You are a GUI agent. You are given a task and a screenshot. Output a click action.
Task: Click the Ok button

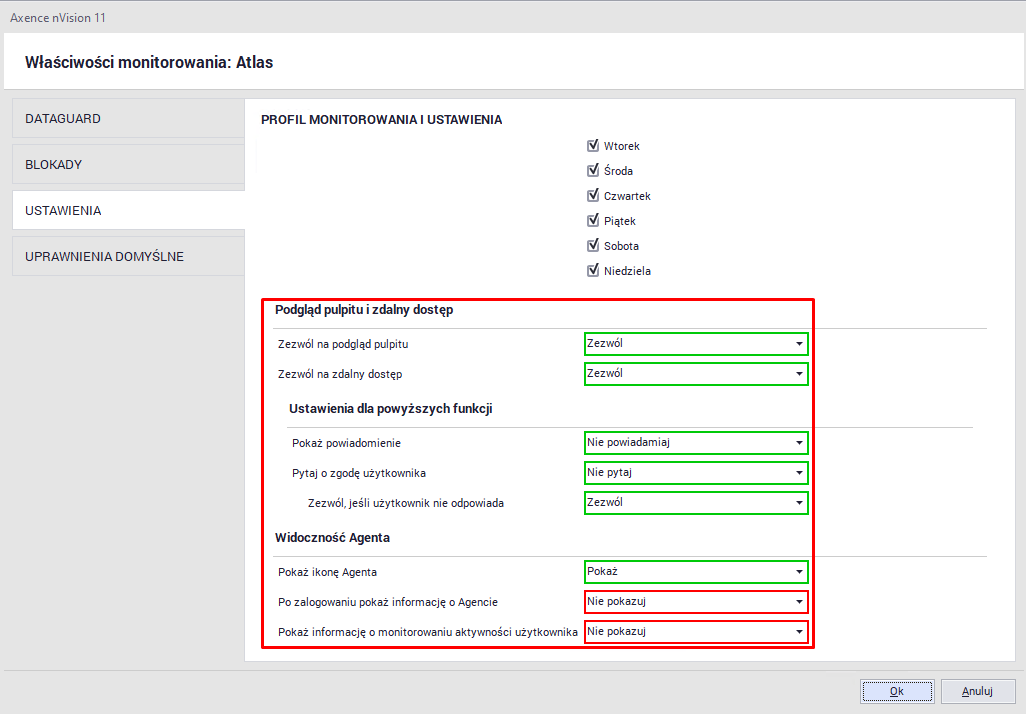[x=897, y=691]
